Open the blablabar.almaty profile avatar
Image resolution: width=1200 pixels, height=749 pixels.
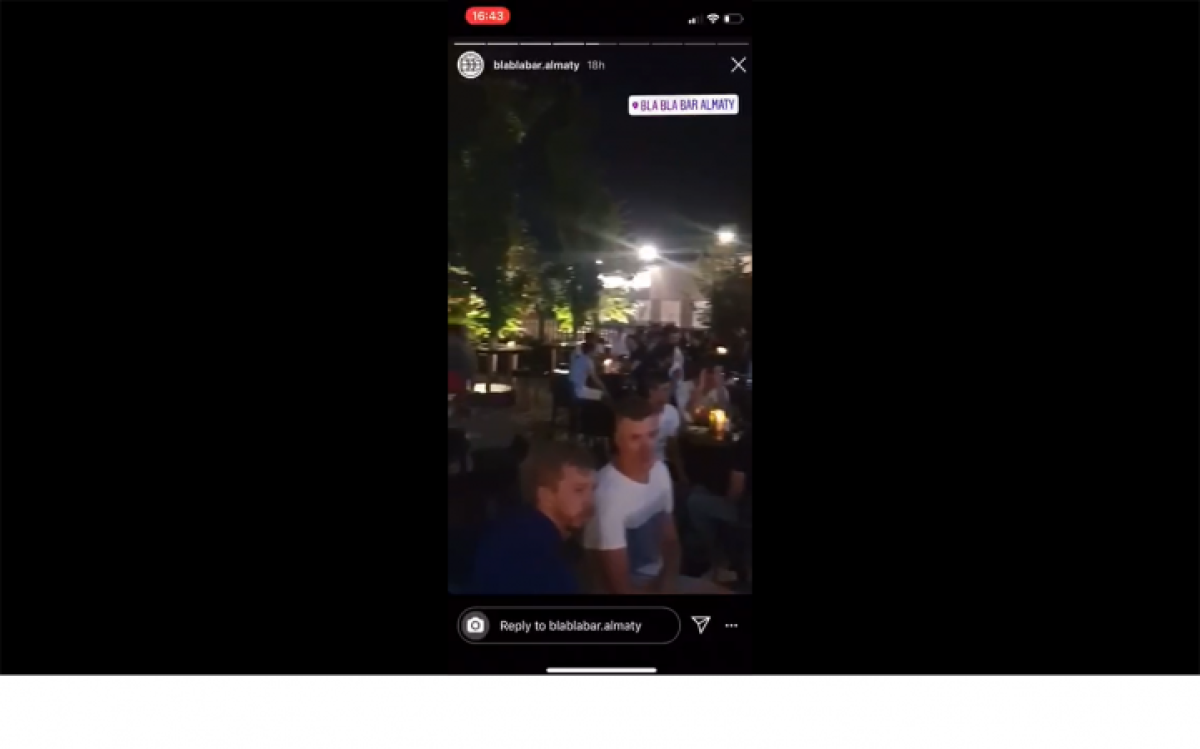click(470, 65)
